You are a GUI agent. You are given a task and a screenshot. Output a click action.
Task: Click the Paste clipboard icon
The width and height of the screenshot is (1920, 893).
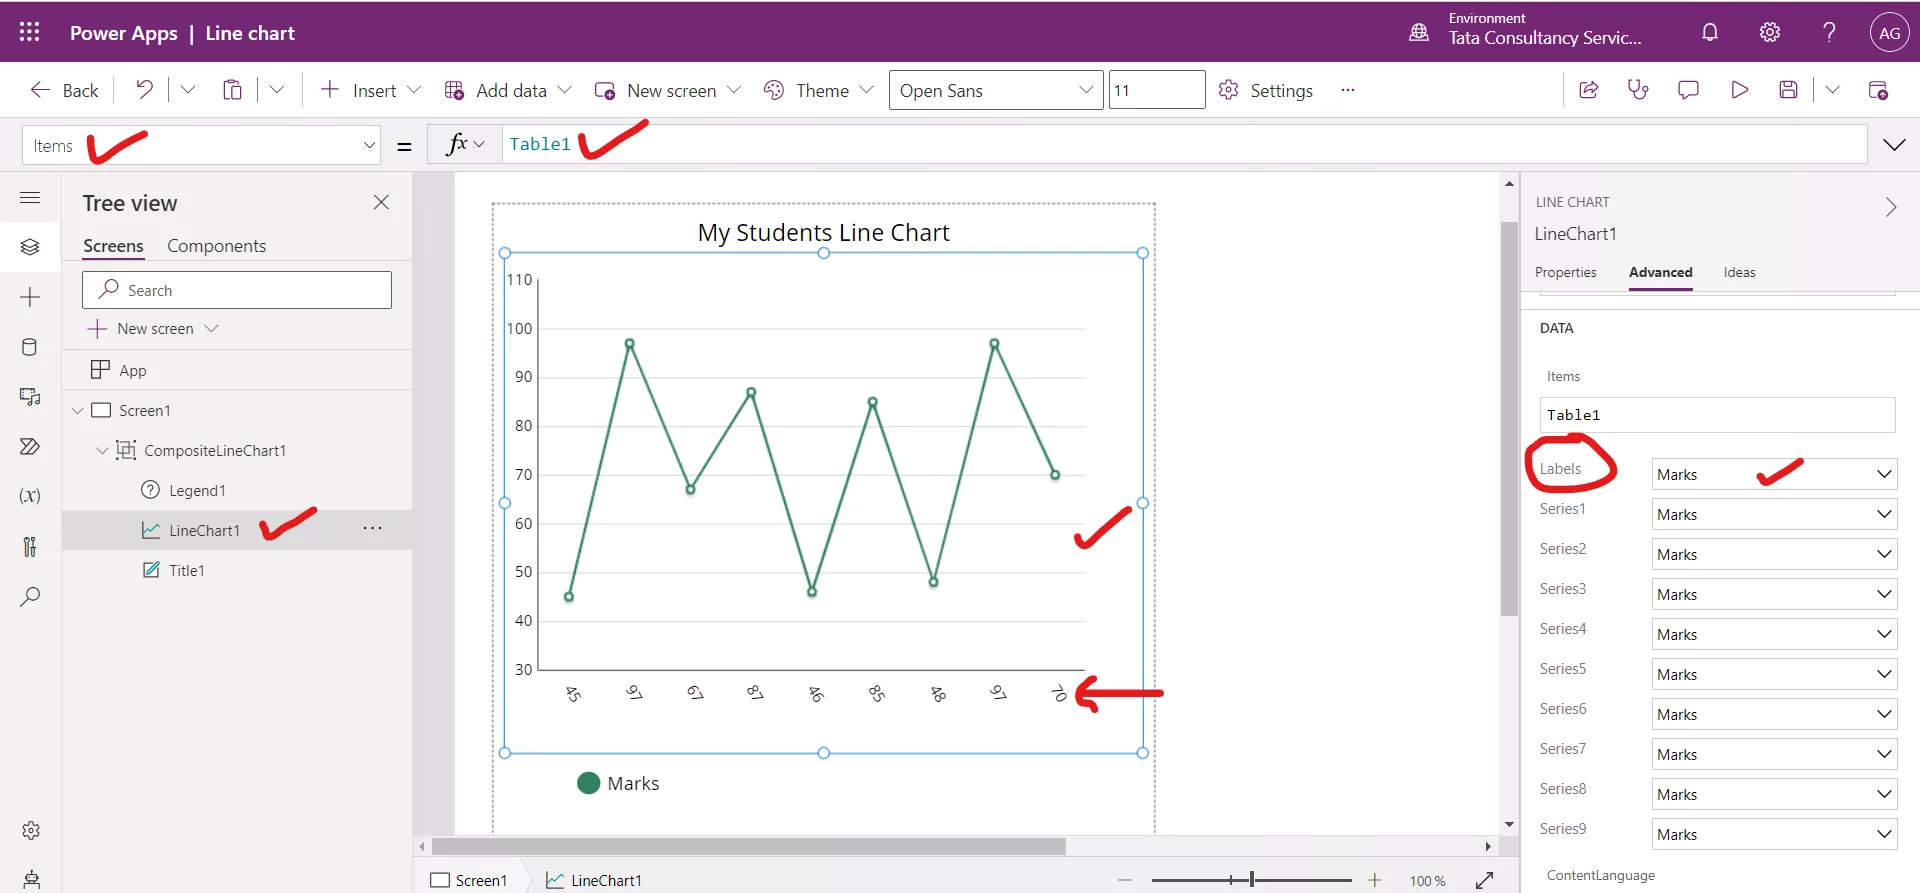[x=232, y=90]
